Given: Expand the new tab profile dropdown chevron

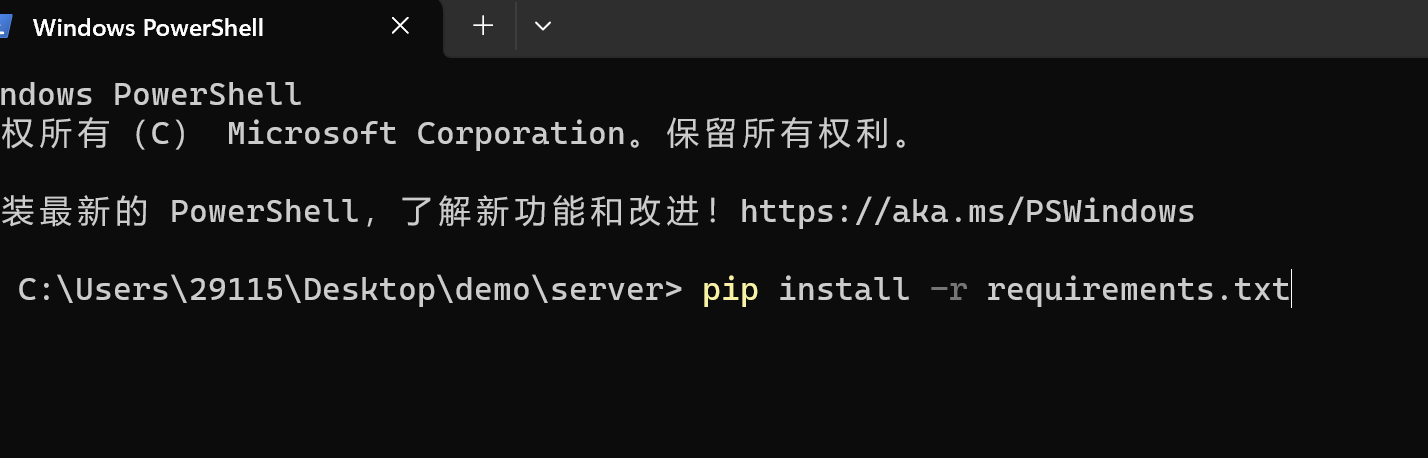Looking at the screenshot, I should click(x=543, y=26).
